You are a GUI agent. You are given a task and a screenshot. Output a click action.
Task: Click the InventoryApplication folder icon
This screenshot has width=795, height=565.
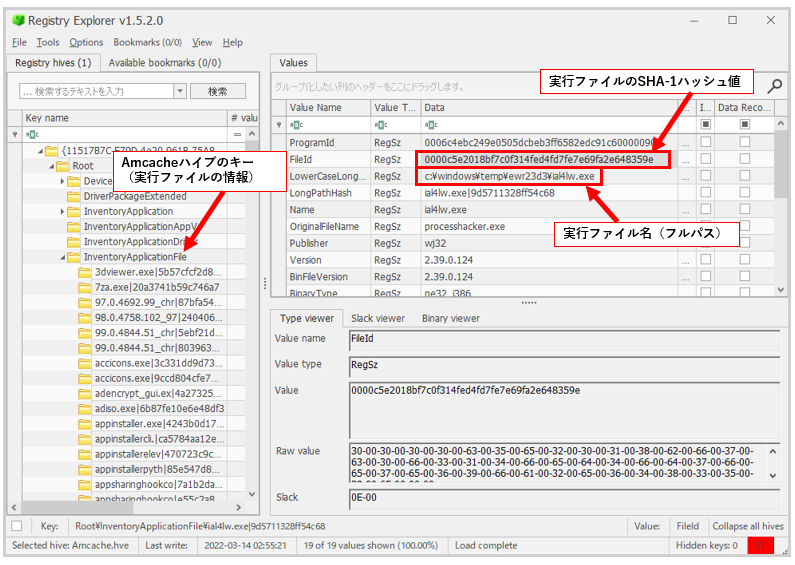[74, 211]
